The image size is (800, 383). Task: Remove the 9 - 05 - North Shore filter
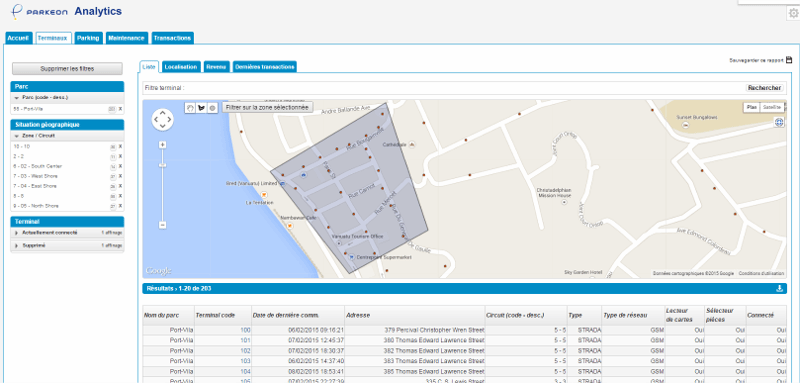(120, 206)
